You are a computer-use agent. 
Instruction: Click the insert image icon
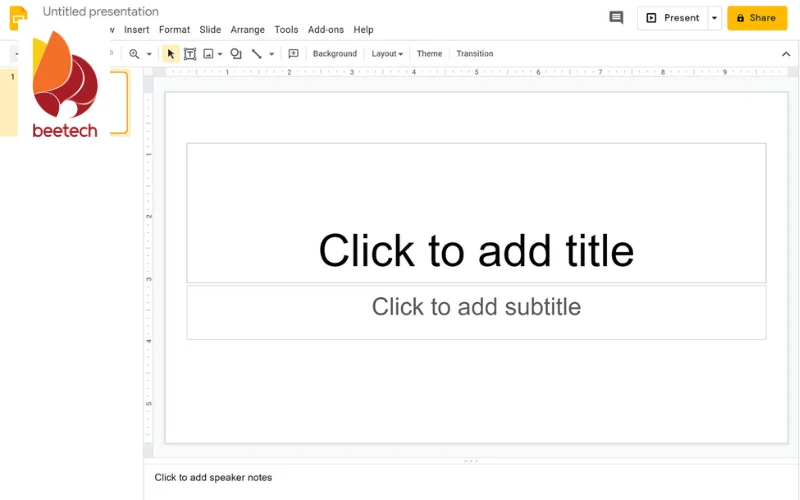click(209, 54)
